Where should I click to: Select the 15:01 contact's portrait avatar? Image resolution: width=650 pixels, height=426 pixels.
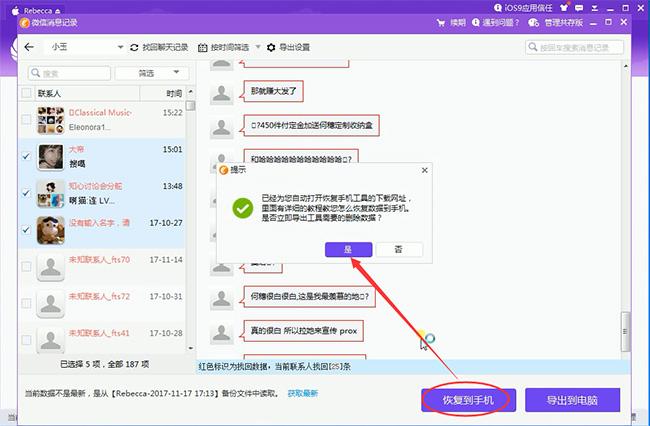[x=51, y=157]
